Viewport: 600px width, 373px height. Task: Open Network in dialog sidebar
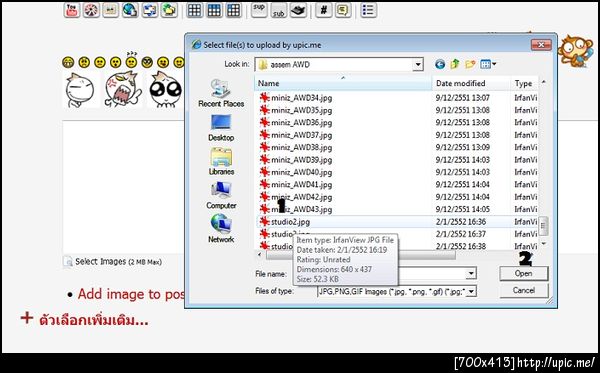point(221,229)
